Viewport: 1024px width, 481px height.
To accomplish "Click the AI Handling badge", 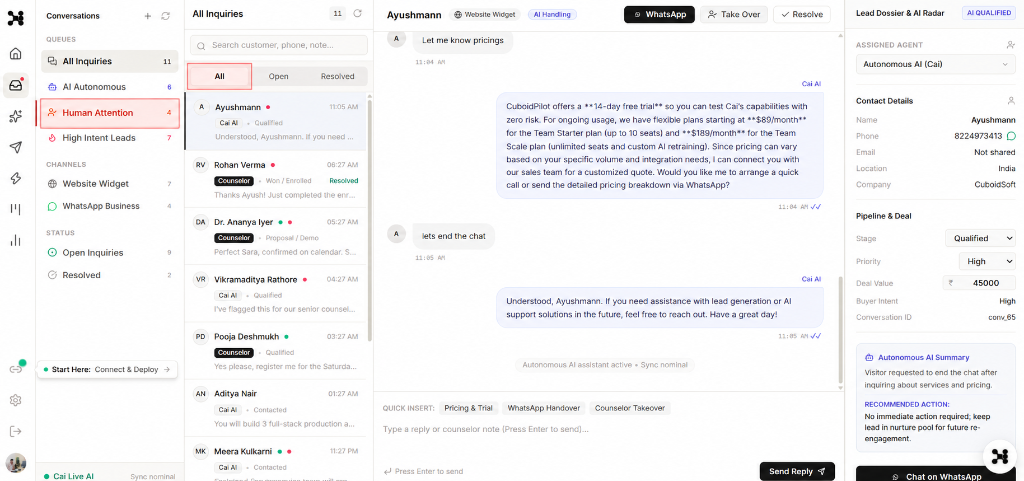I will pyautogui.click(x=552, y=14).
